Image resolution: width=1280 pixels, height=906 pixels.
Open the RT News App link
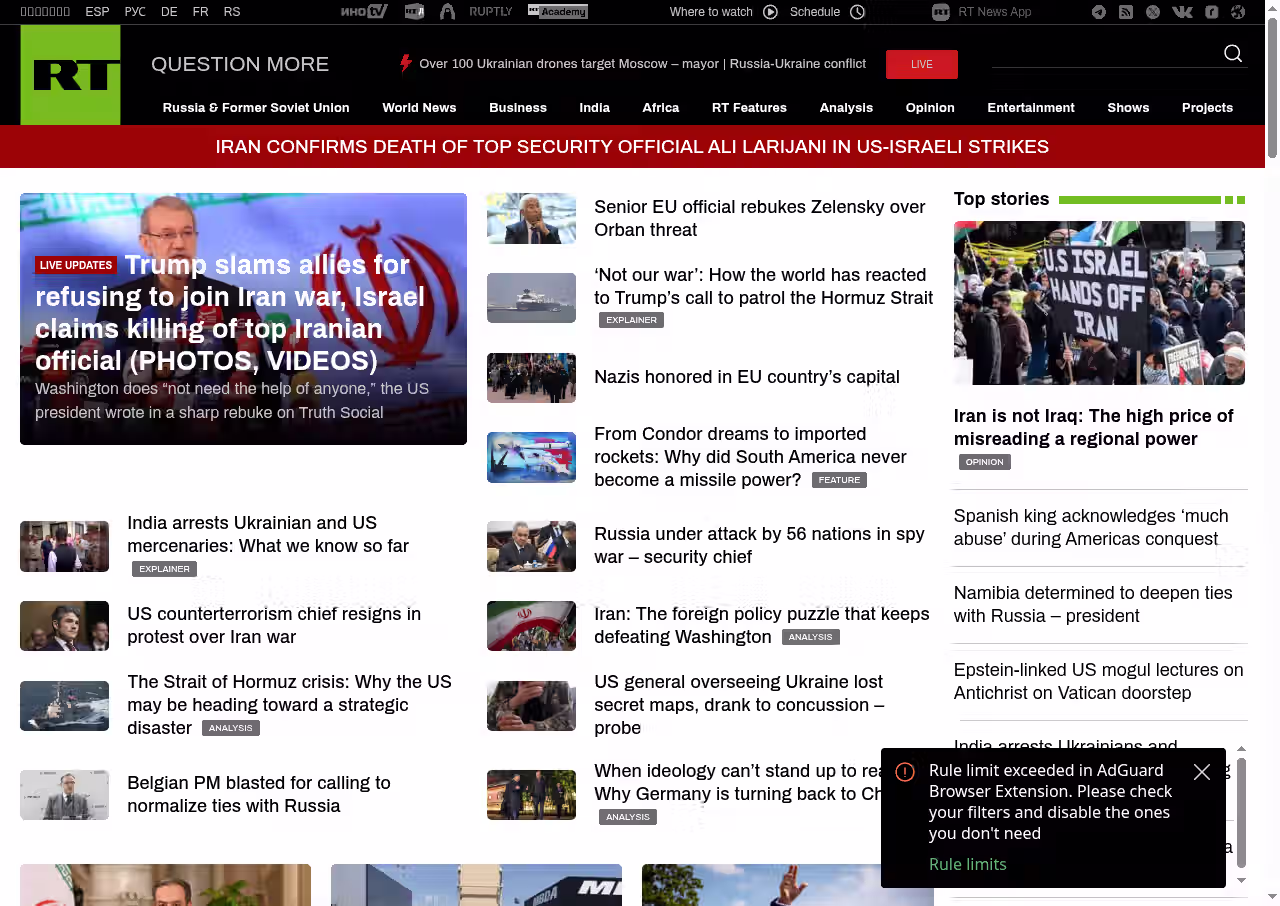(x=982, y=12)
